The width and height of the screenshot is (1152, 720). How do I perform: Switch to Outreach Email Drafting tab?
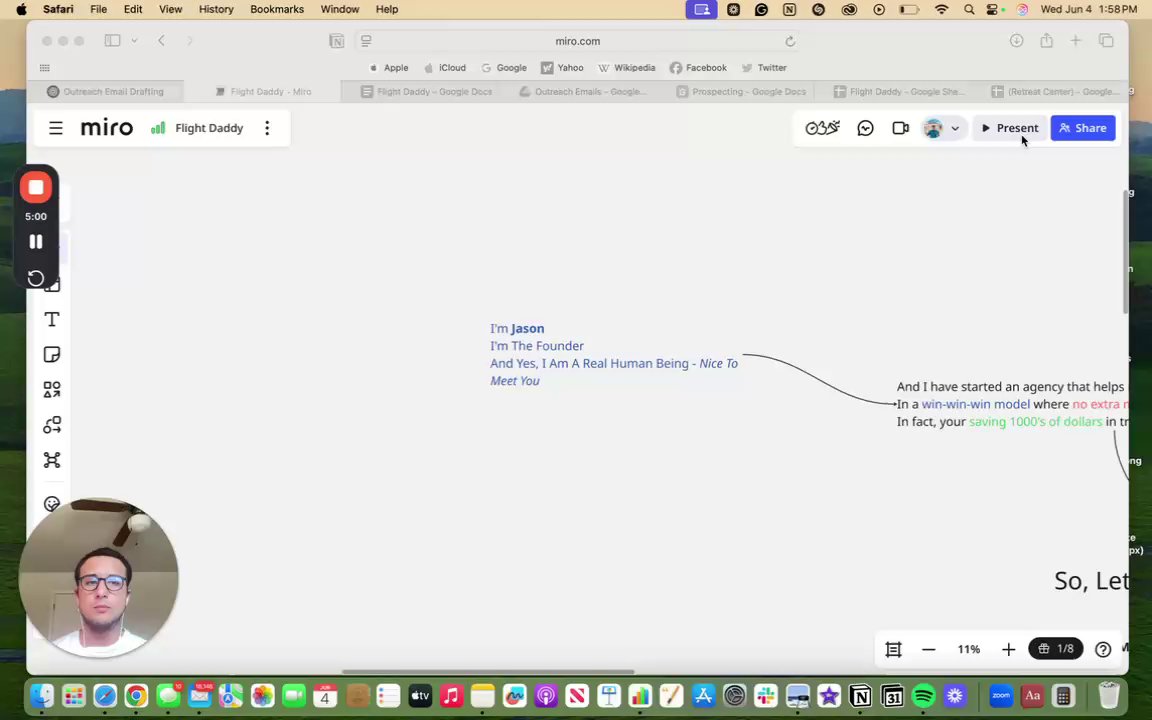tap(105, 92)
